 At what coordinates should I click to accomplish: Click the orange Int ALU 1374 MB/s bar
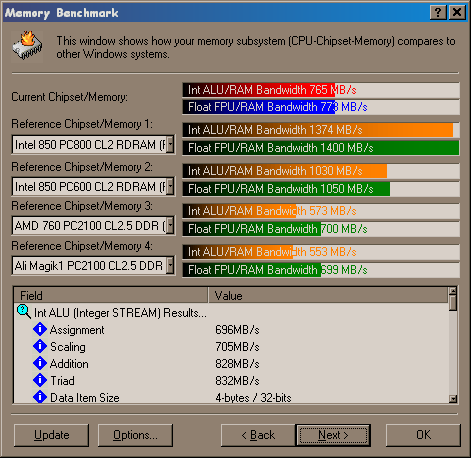321,130
